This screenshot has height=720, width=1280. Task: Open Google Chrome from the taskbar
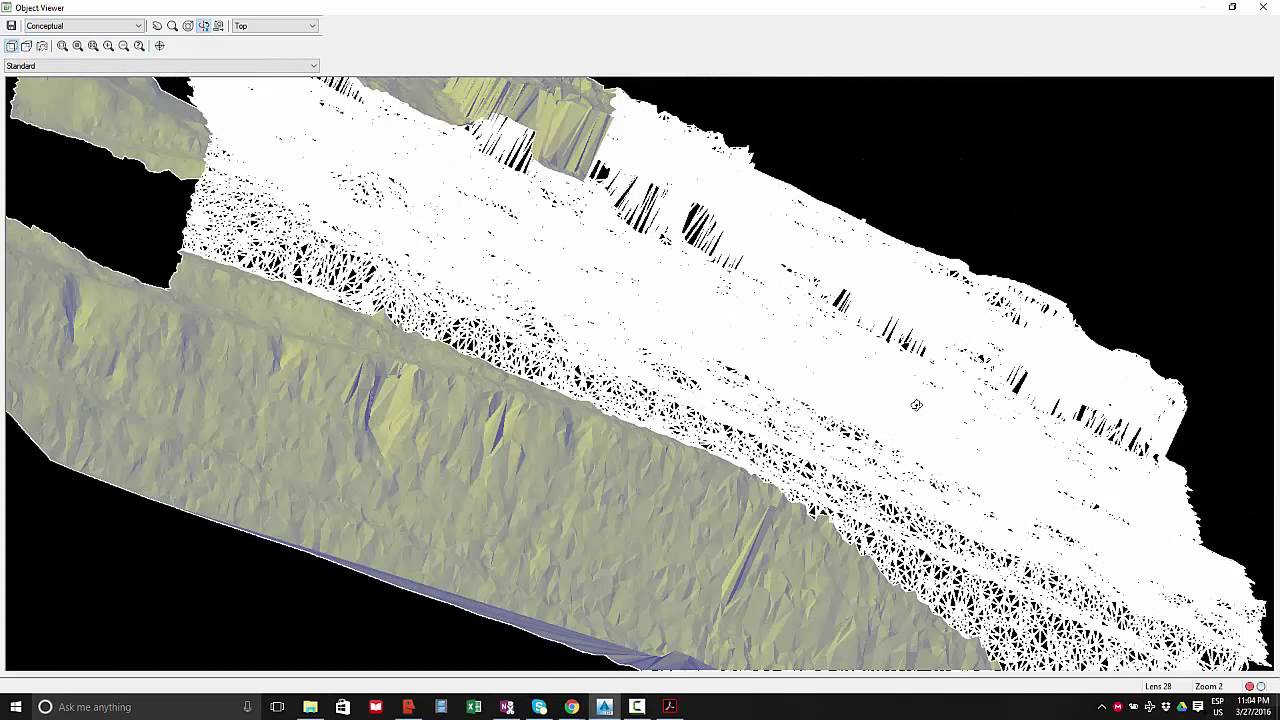click(572, 707)
